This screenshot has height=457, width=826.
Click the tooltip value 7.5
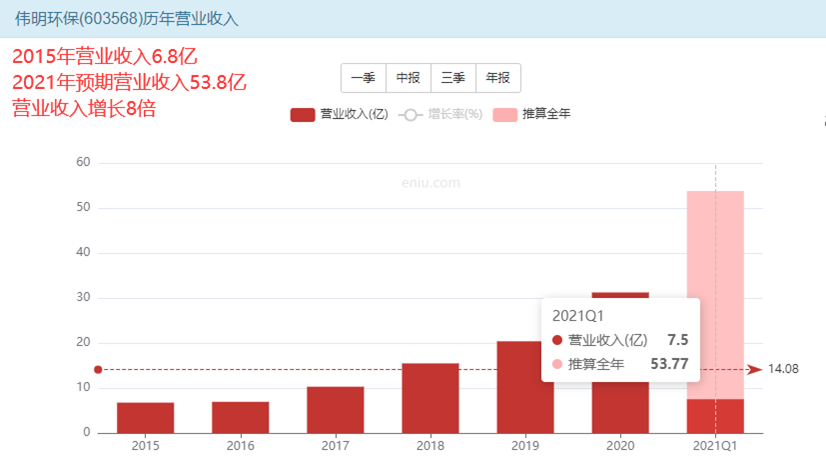[x=678, y=340]
